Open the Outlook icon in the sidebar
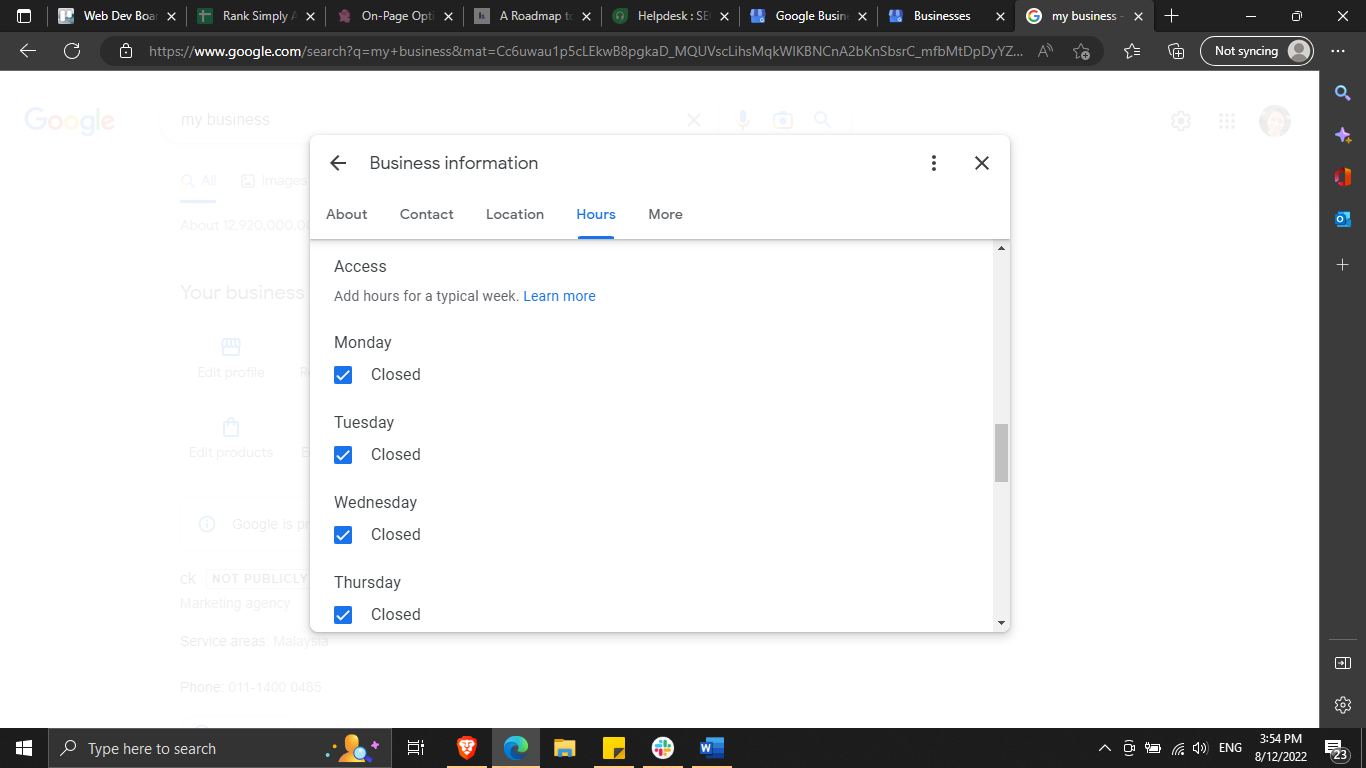The height and width of the screenshot is (768, 1366). [x=1343, y=219]
